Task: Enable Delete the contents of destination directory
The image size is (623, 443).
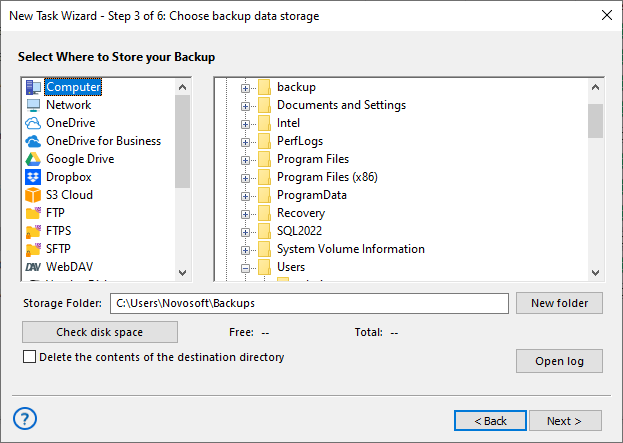Action: tap(29, 357)
